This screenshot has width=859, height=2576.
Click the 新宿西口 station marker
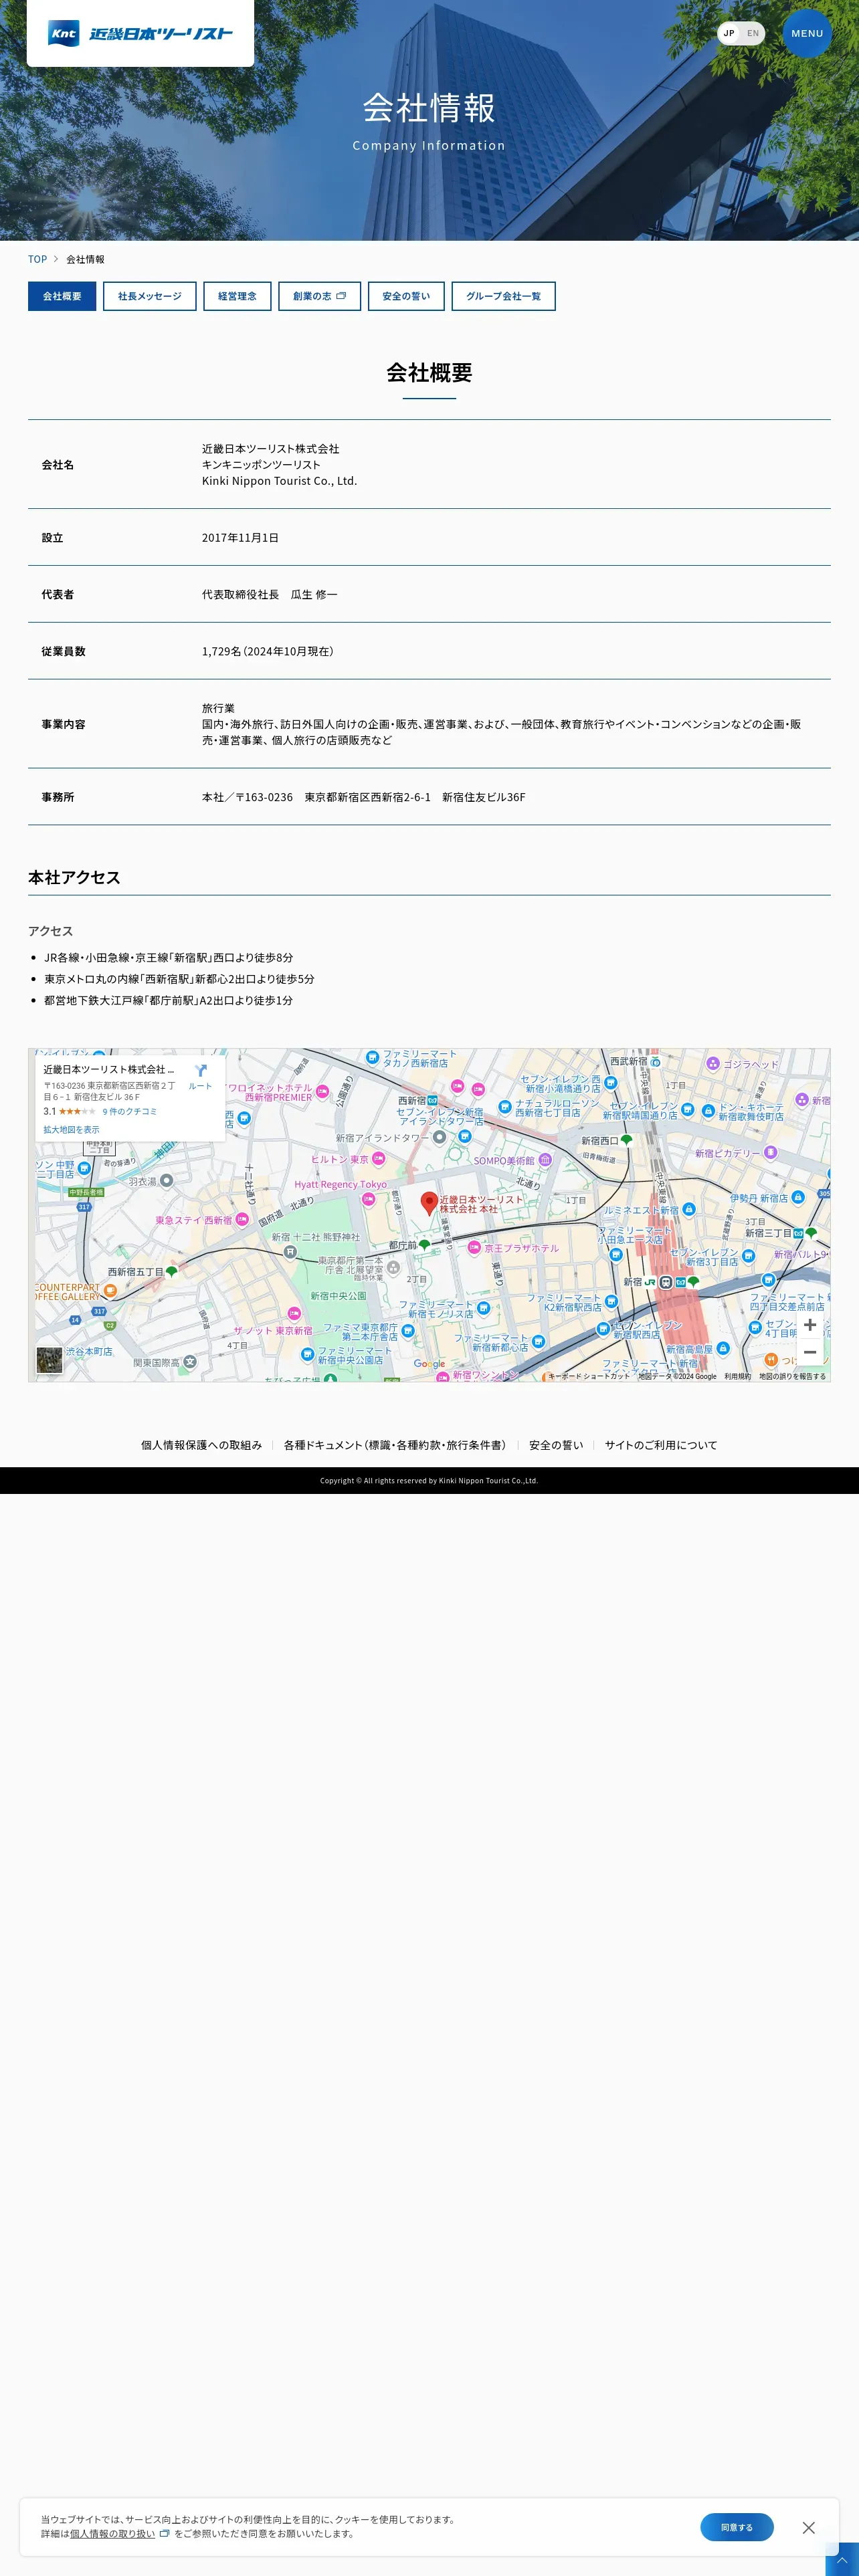point(626,1140)
